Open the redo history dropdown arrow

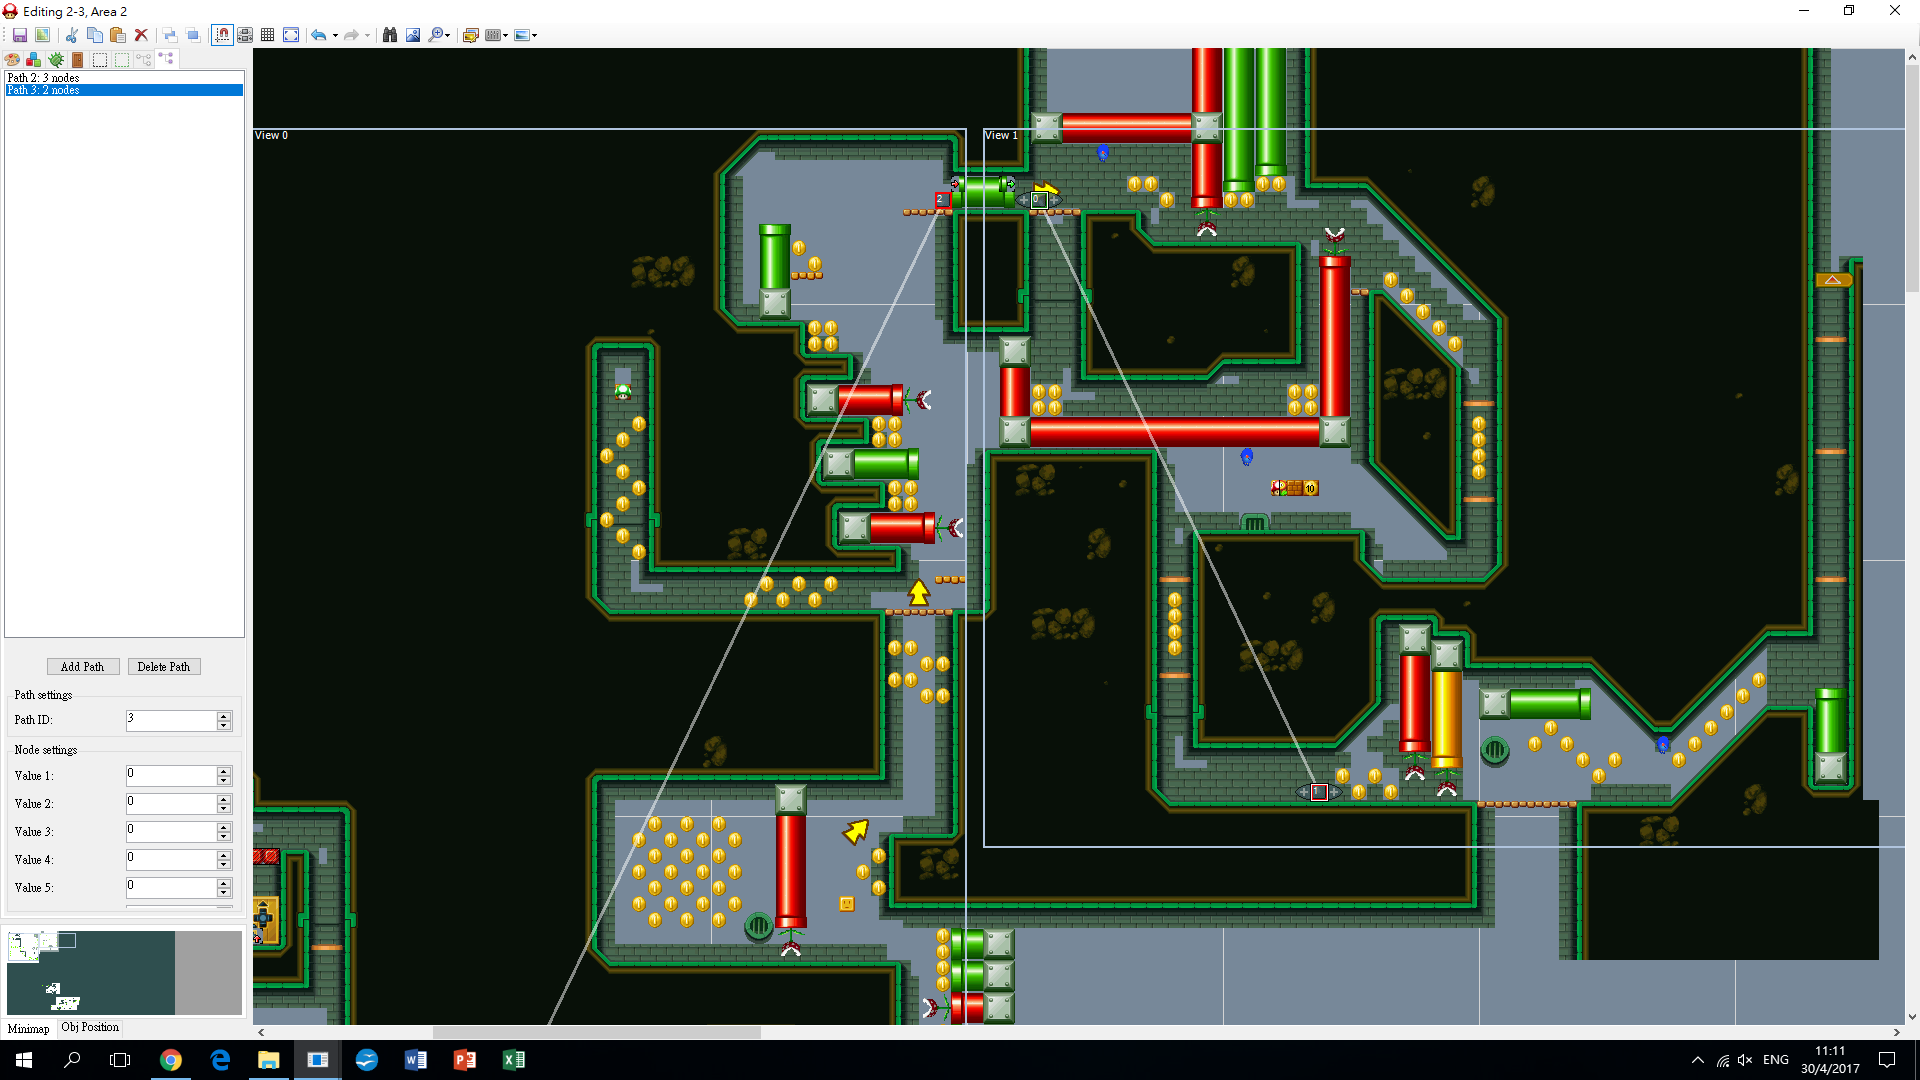368,35
